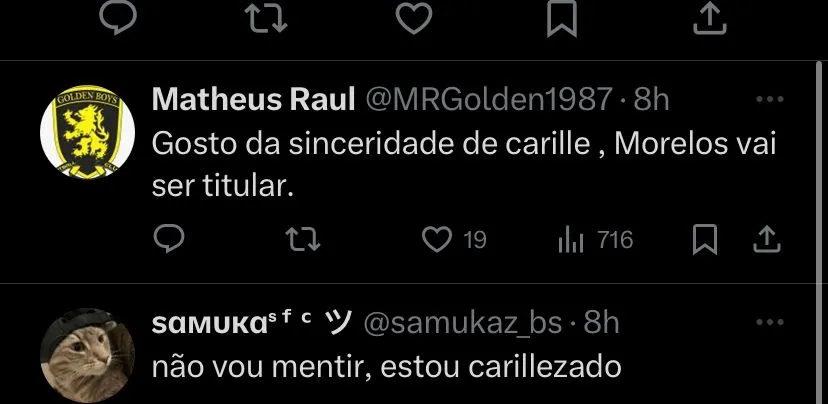
Task: Open more options for Matheus Raul's tweet
Action: click(x=769, y=99)
